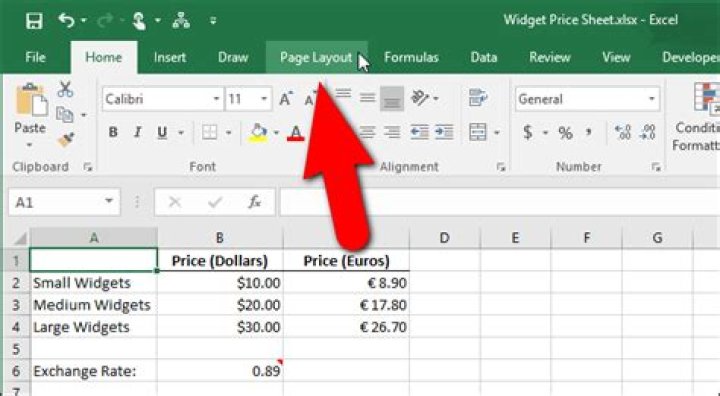Click Merge & Center icon

[478, 133]
